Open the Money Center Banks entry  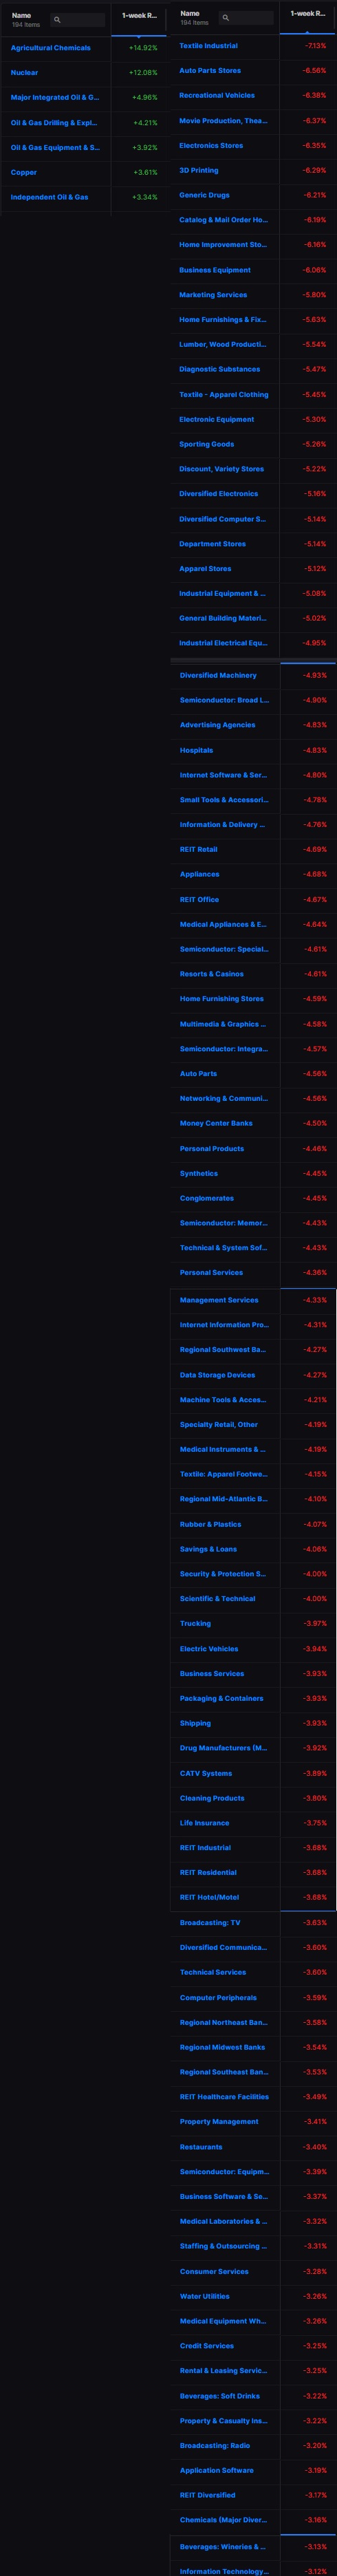216,1123
